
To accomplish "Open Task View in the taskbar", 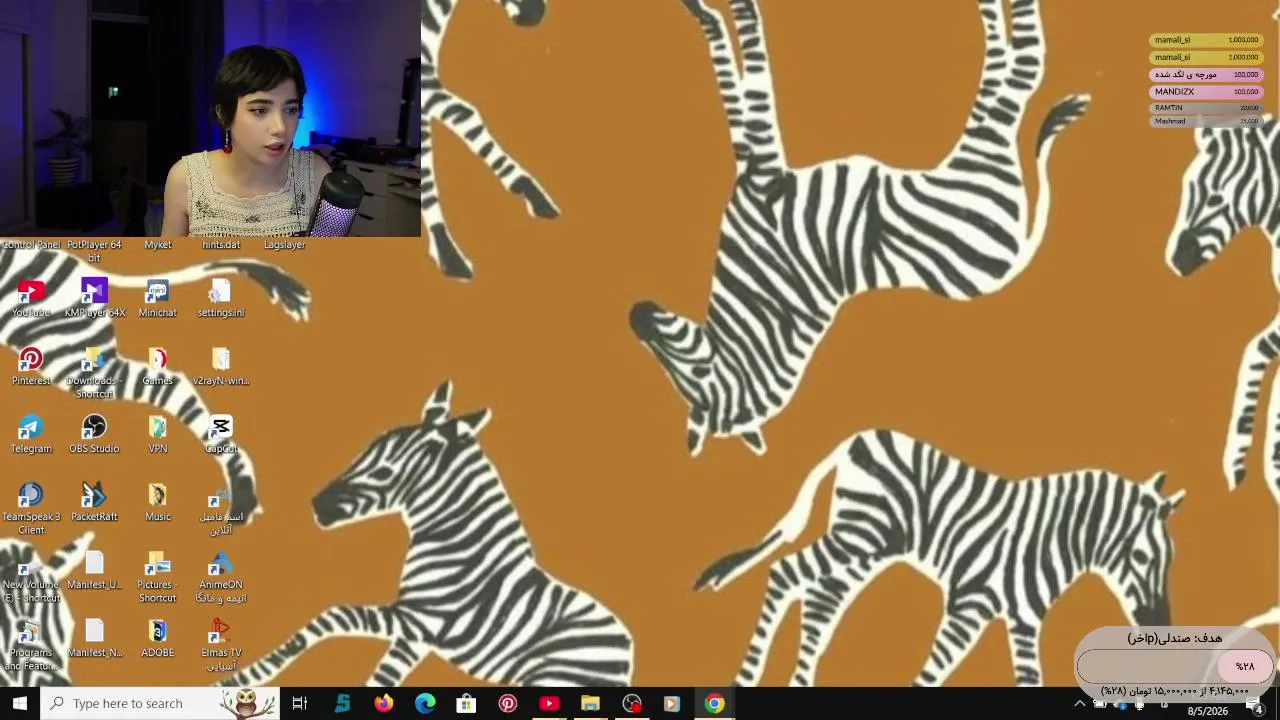I will 299,703.
